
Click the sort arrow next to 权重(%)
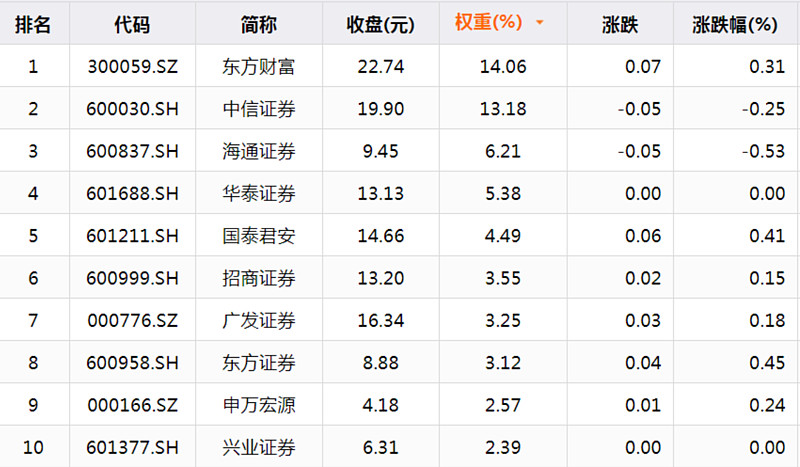540,23
